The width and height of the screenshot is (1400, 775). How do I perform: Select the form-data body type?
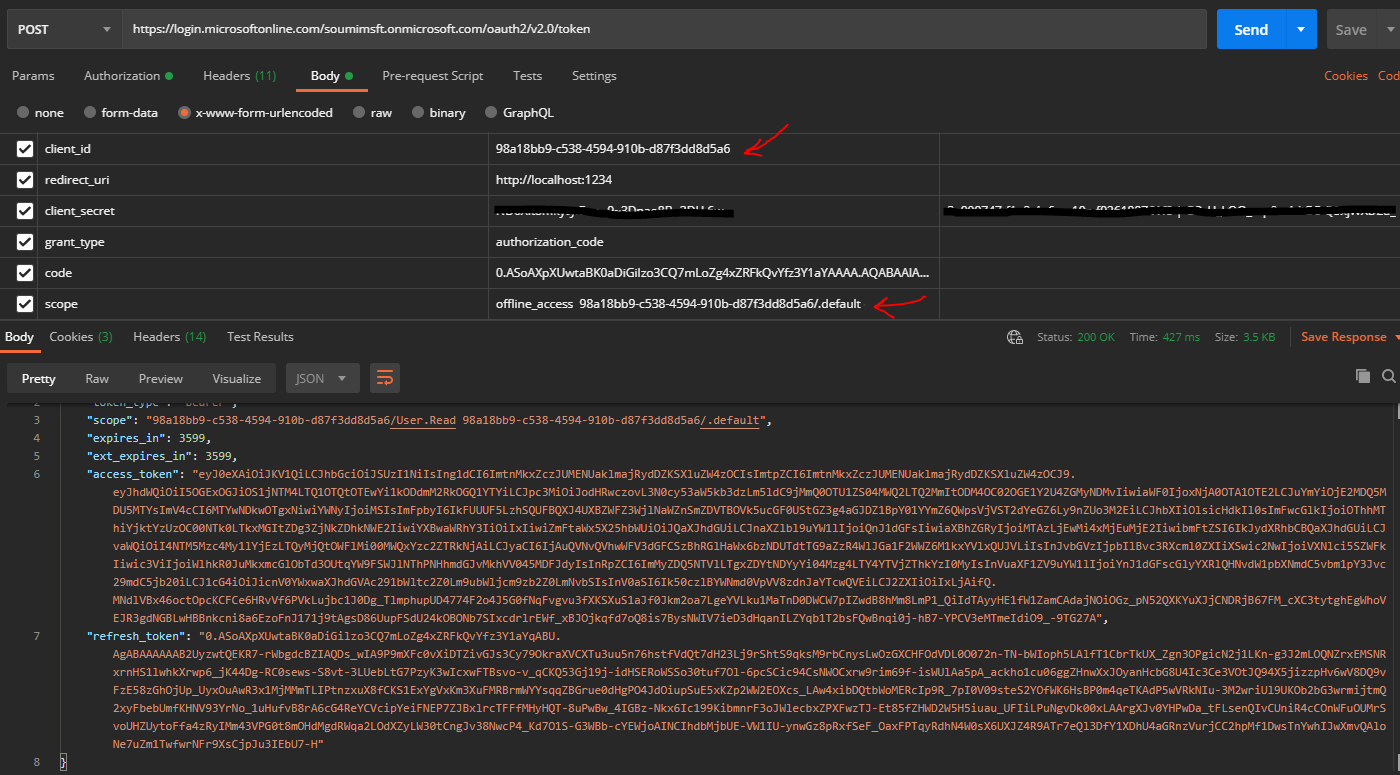120,113
